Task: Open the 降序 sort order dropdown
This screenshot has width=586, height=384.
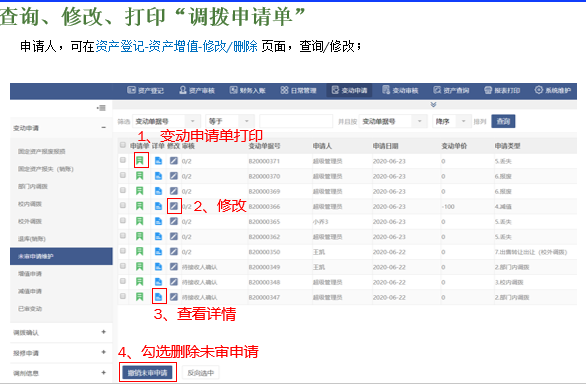Action: coord(451,121)
